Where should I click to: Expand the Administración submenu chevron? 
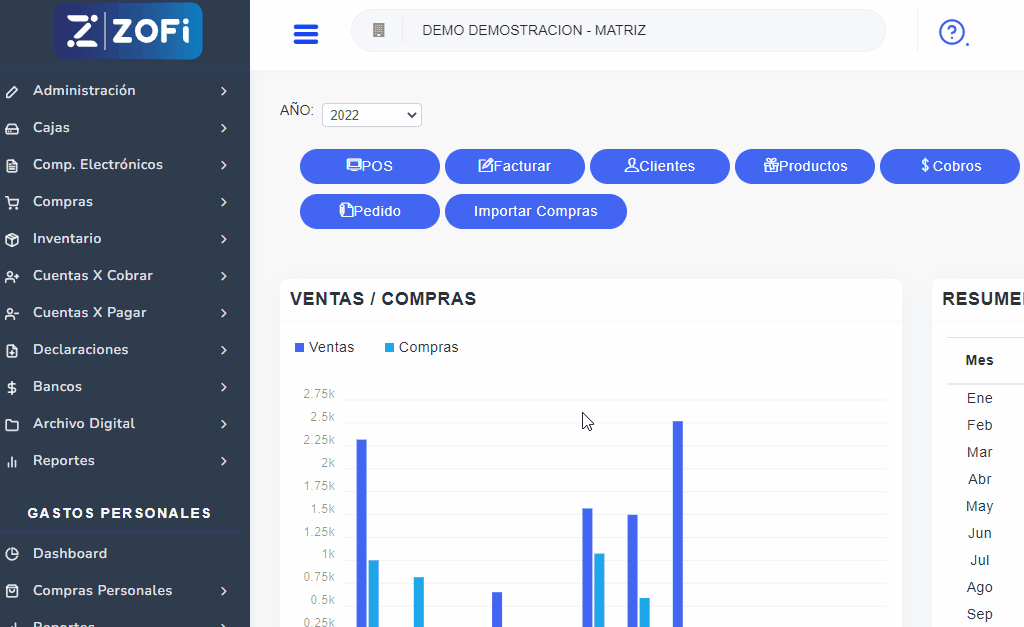click(224, 91)
